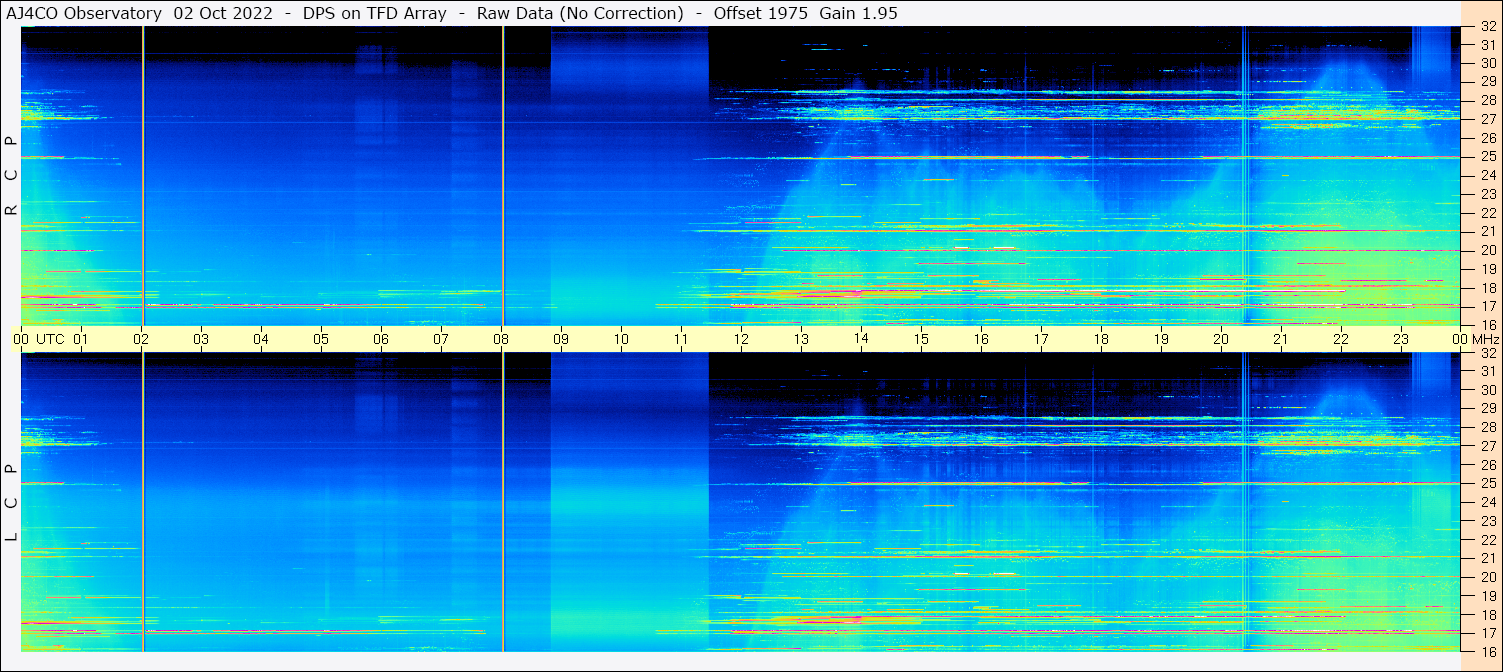Select Raw Data (No Correction) header text
Image resolution: width=1503 pixels, height=672 pixels.
pyautogui.click(x=580, y=13)
